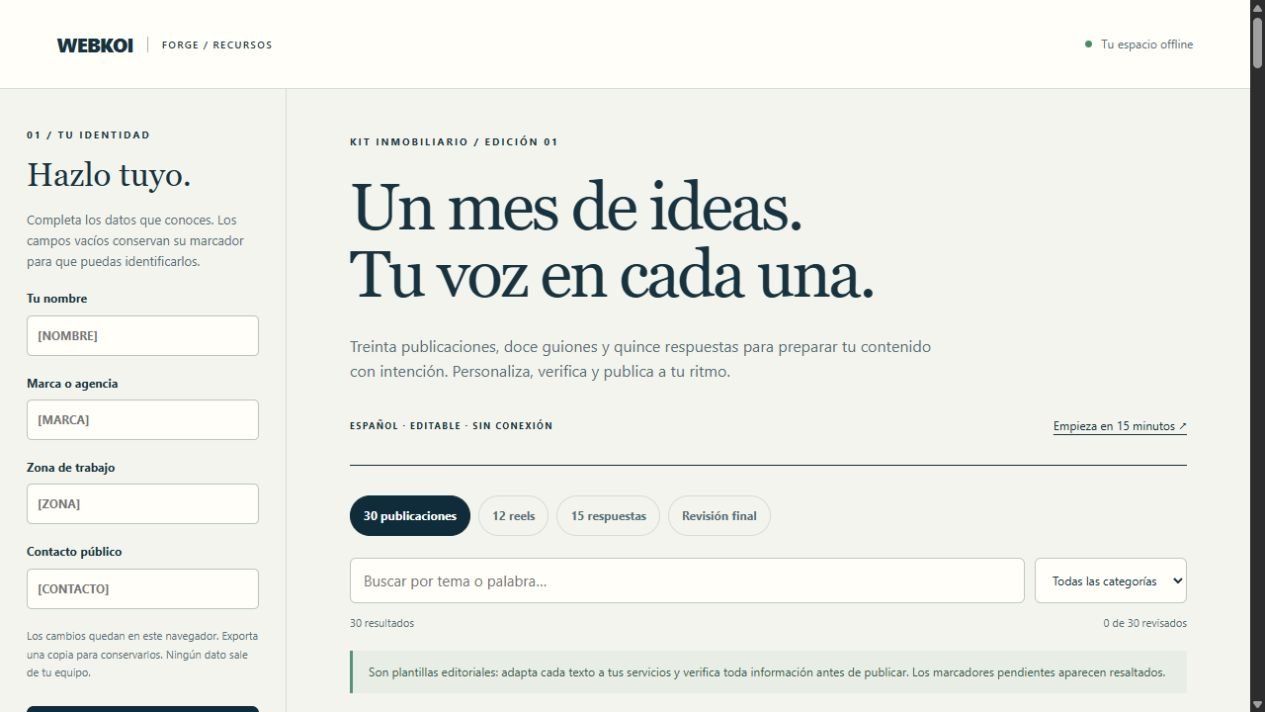The width and height of the screenshot is (1265, 712).
Task: Switch to the '12 reels' tab
Action: (x=513, y=516)
